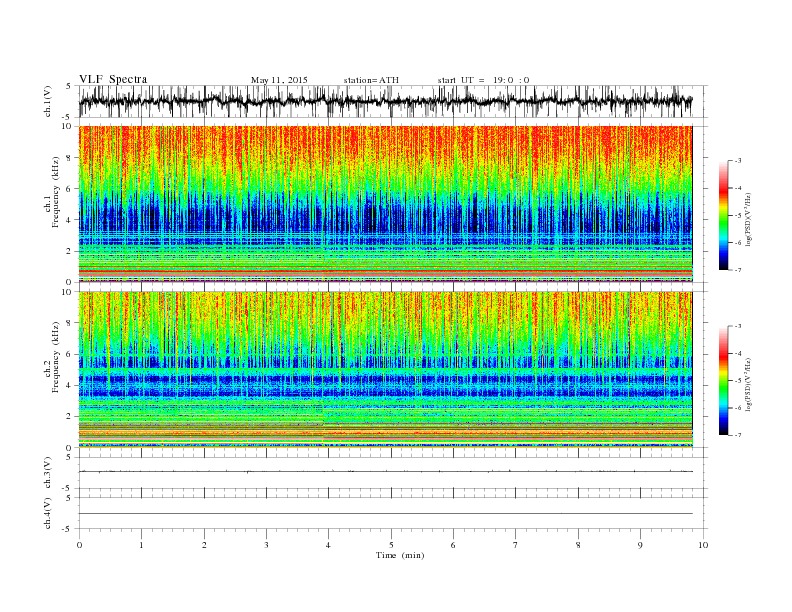The width and height of the screenshot is (792, 612).
Task: Click the '1' tick on the time axis
Action: point(141,545)
